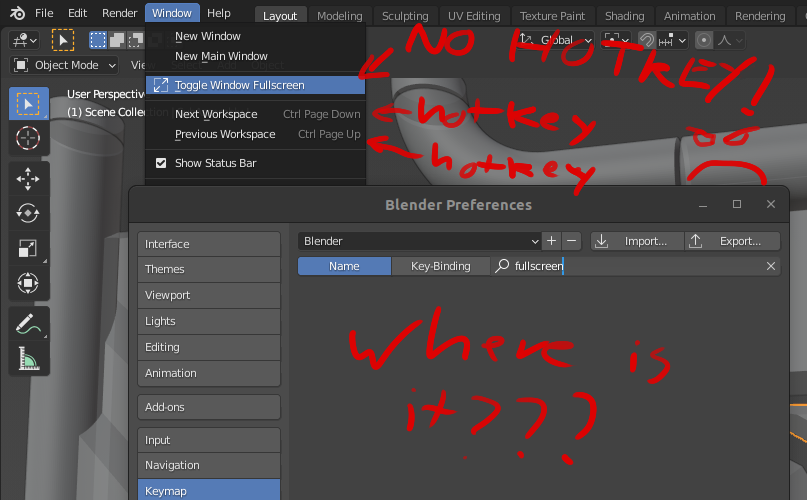Open the Object Mode dropdown
This screenshot has width=807, height=500.
tap(64, 65)
